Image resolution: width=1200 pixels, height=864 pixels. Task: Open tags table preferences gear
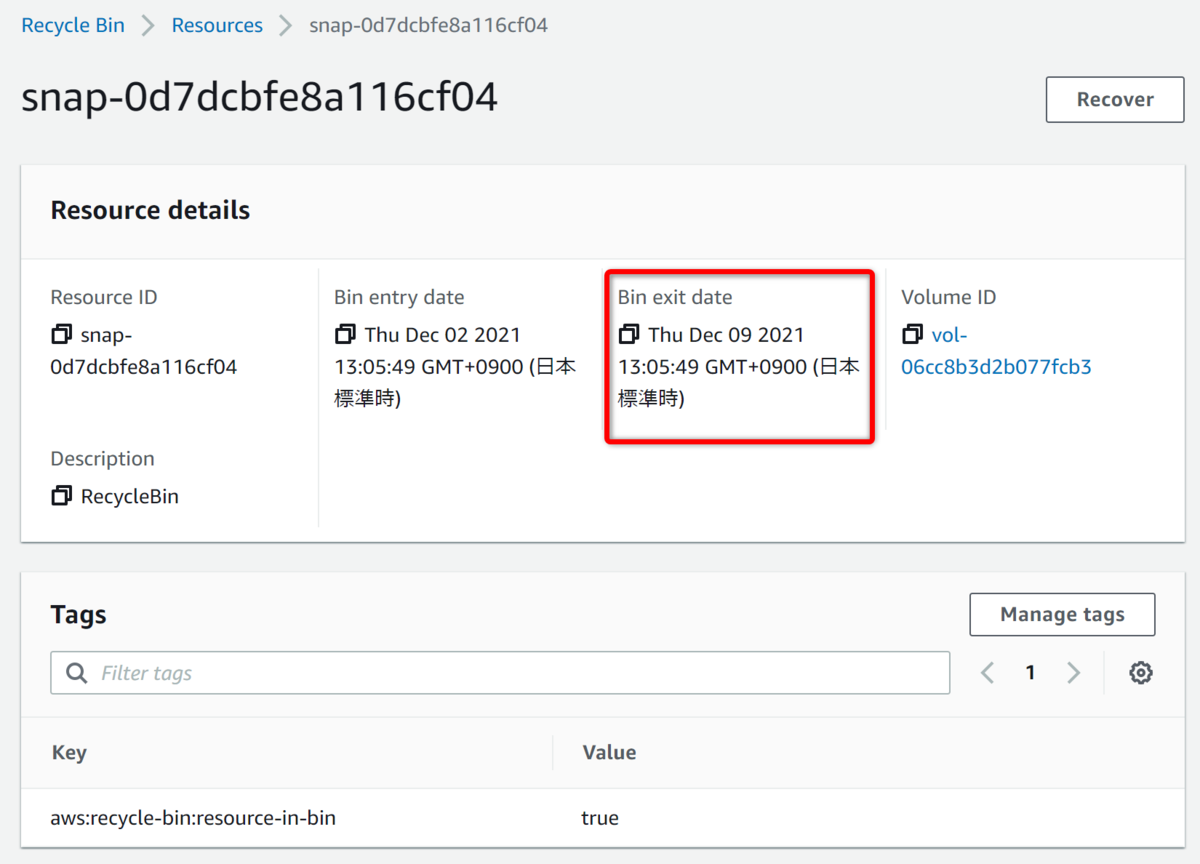pos(1141,673)
